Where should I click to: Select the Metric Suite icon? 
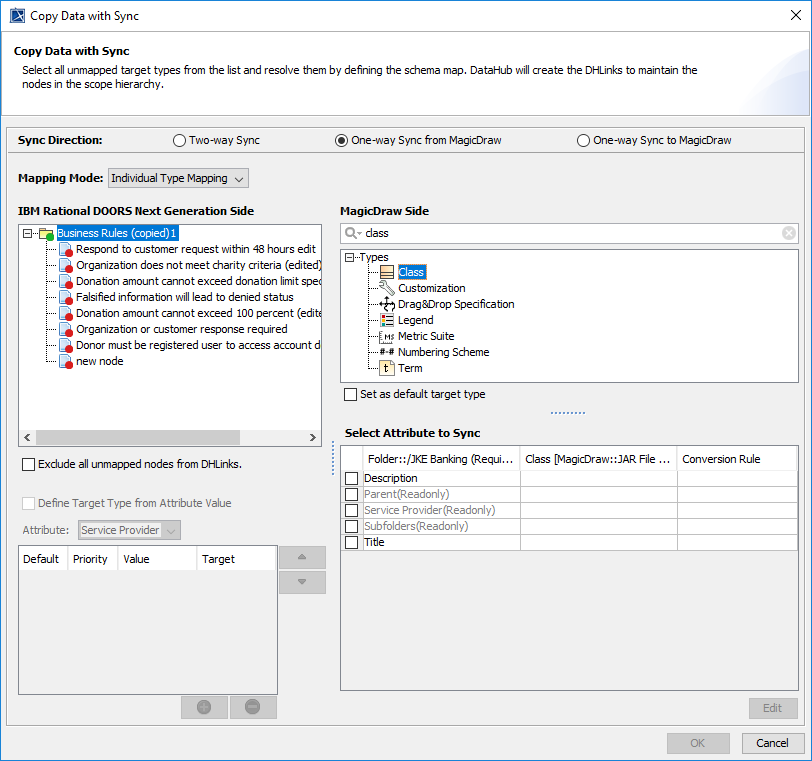(387, 336)
